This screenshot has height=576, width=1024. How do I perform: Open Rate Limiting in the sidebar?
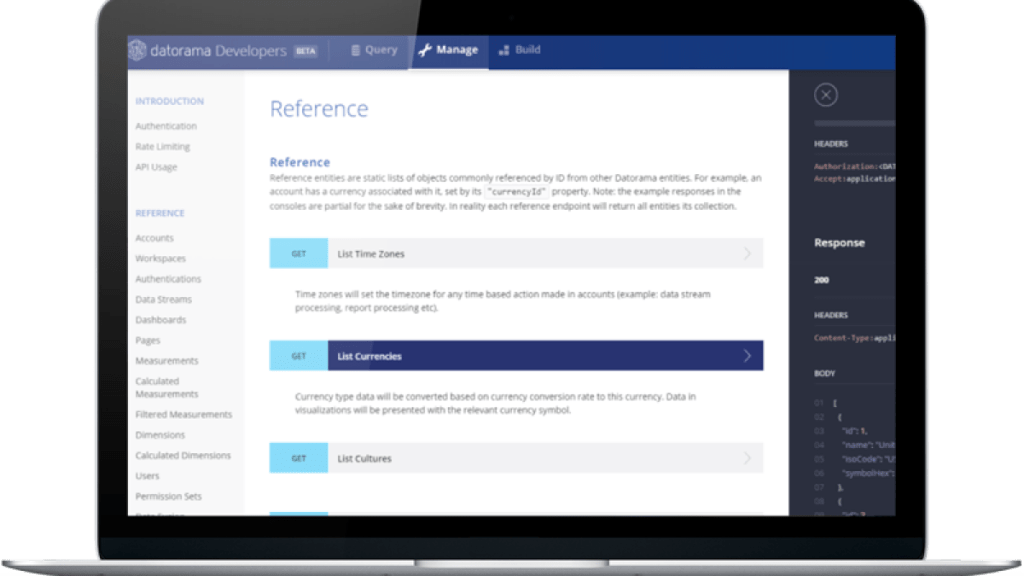(162, 147)
